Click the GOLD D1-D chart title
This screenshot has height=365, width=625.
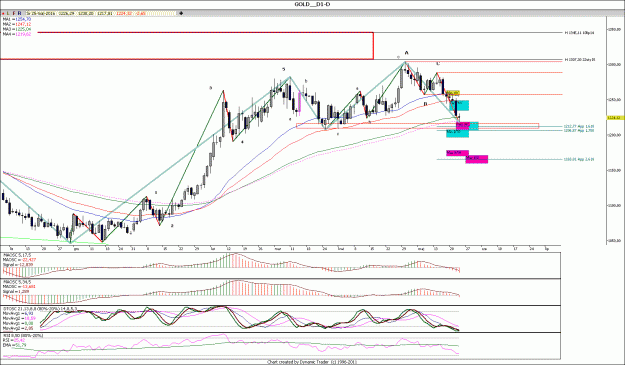[x=312, y=4]
